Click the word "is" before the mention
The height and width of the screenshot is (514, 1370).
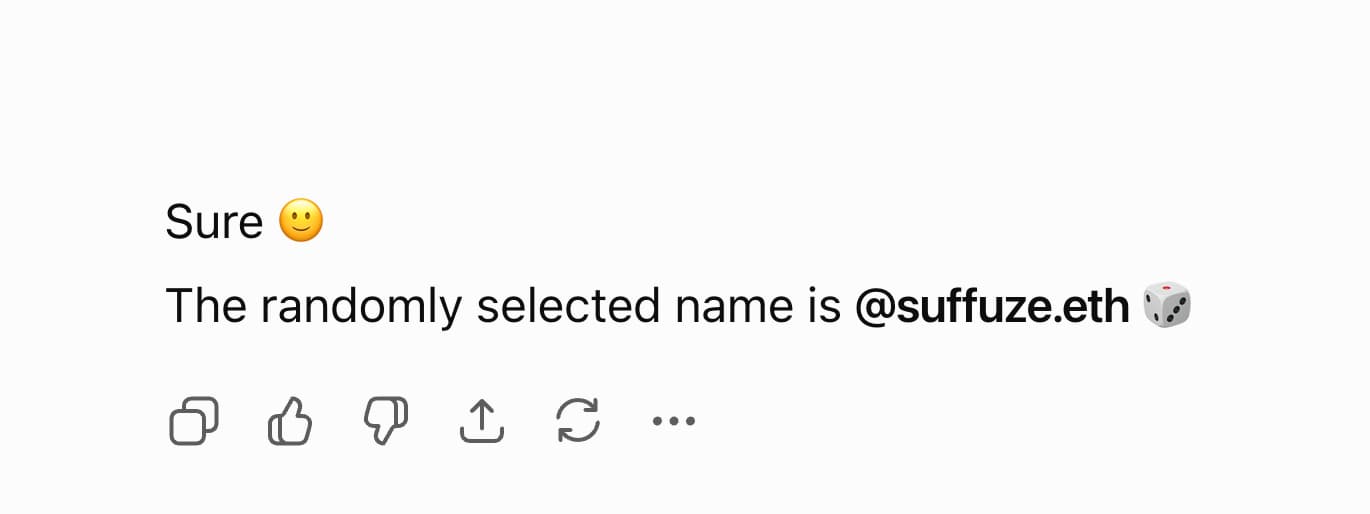coord(821,306)
